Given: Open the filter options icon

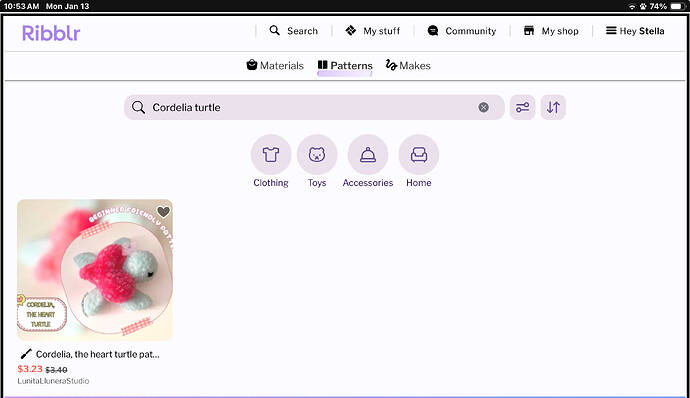Looking at the screenshot, I should coord(522,107).
